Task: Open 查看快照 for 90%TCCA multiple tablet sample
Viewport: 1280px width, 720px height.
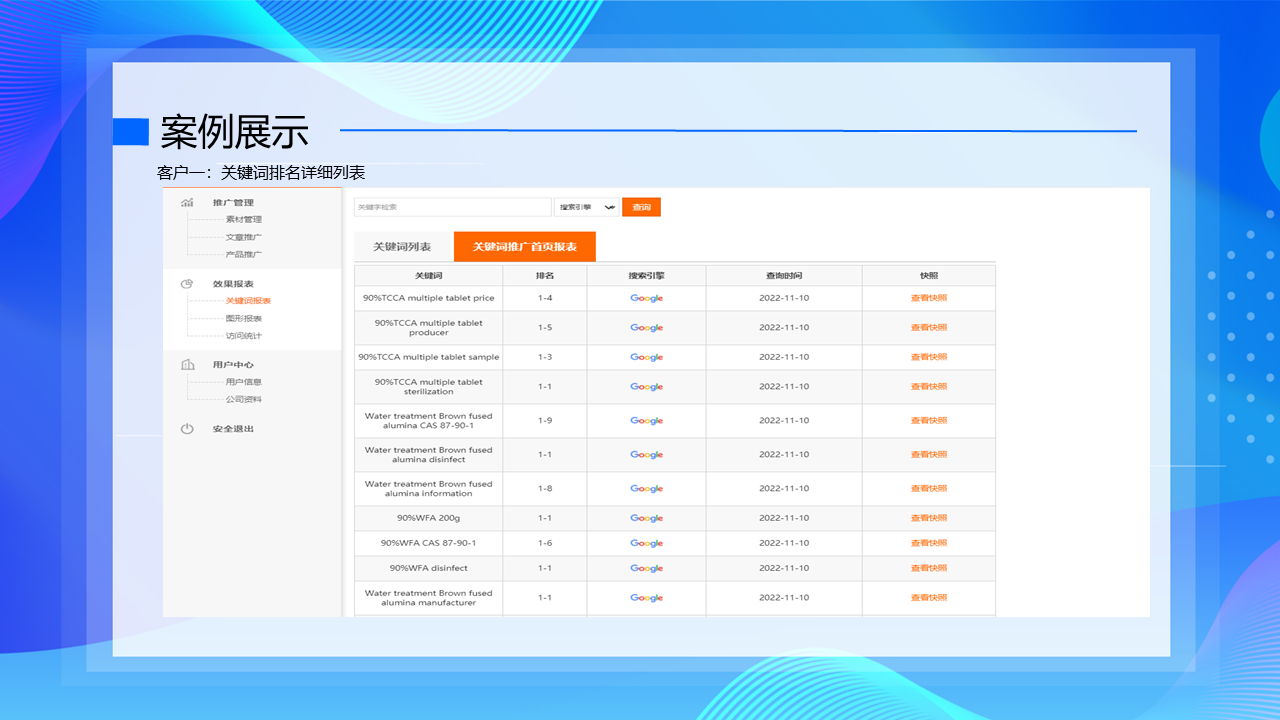Action: (928, 357)
